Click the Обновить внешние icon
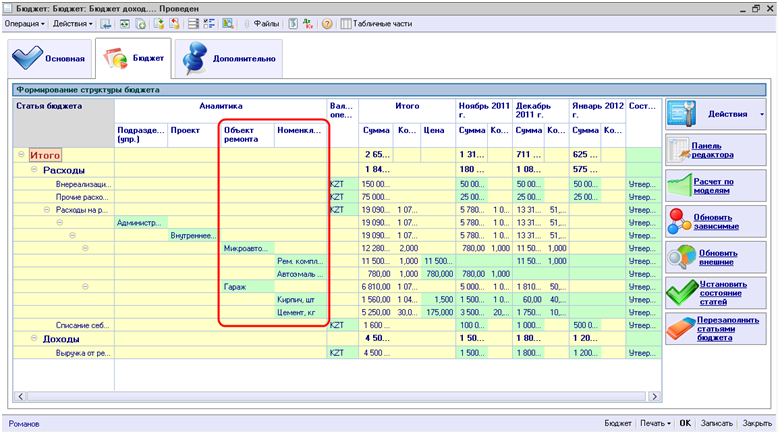 pyautogui.click(x=679, y=256)
